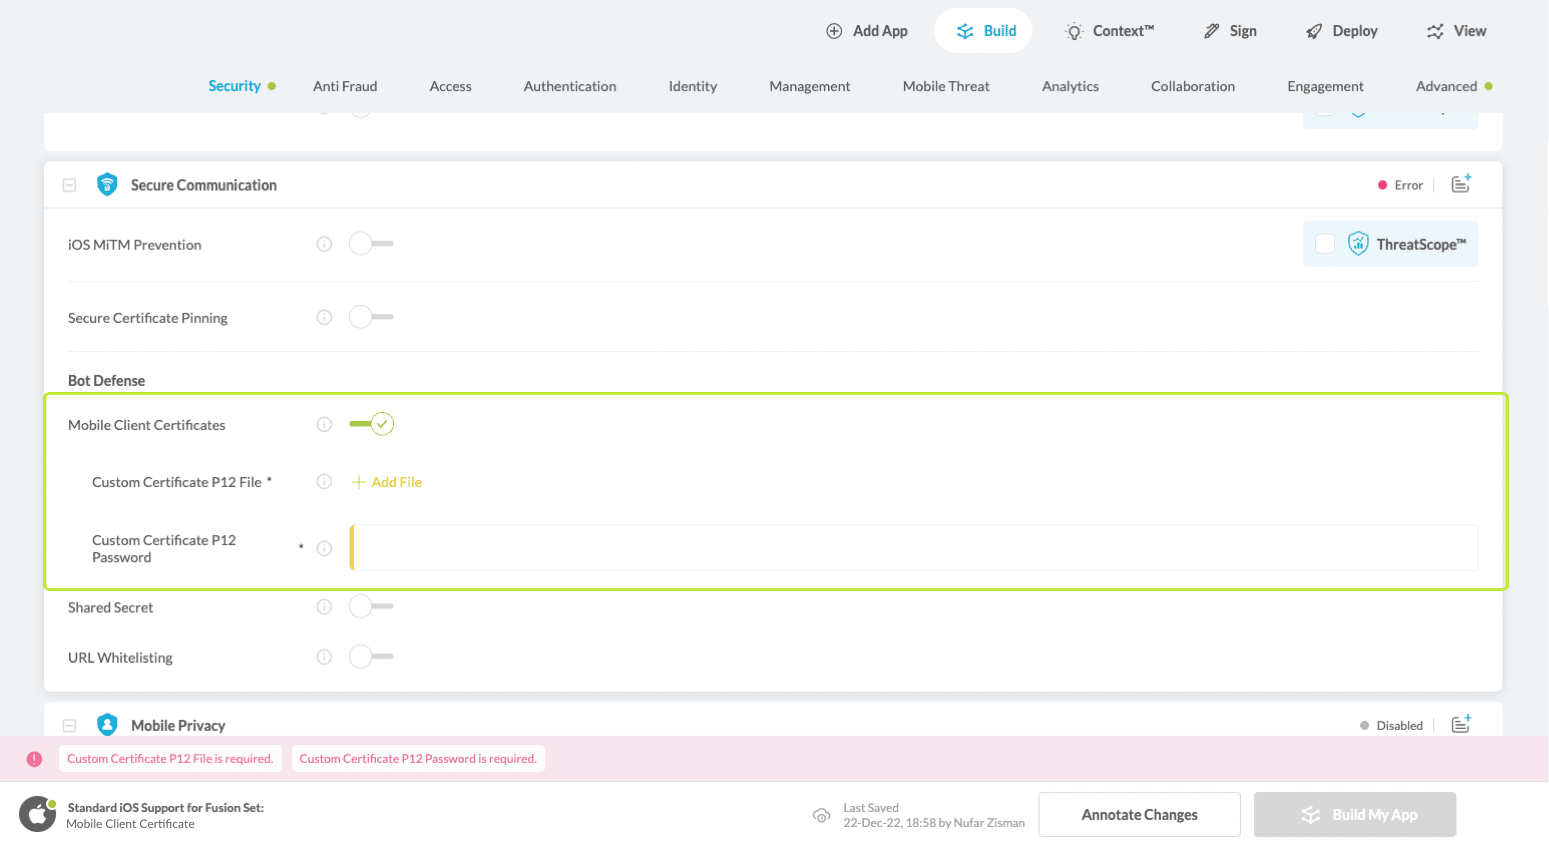Focus the Custom Certificate P12 Password field
The image size is (1549, 847).
pyautogui.click(x=914, y=548)
